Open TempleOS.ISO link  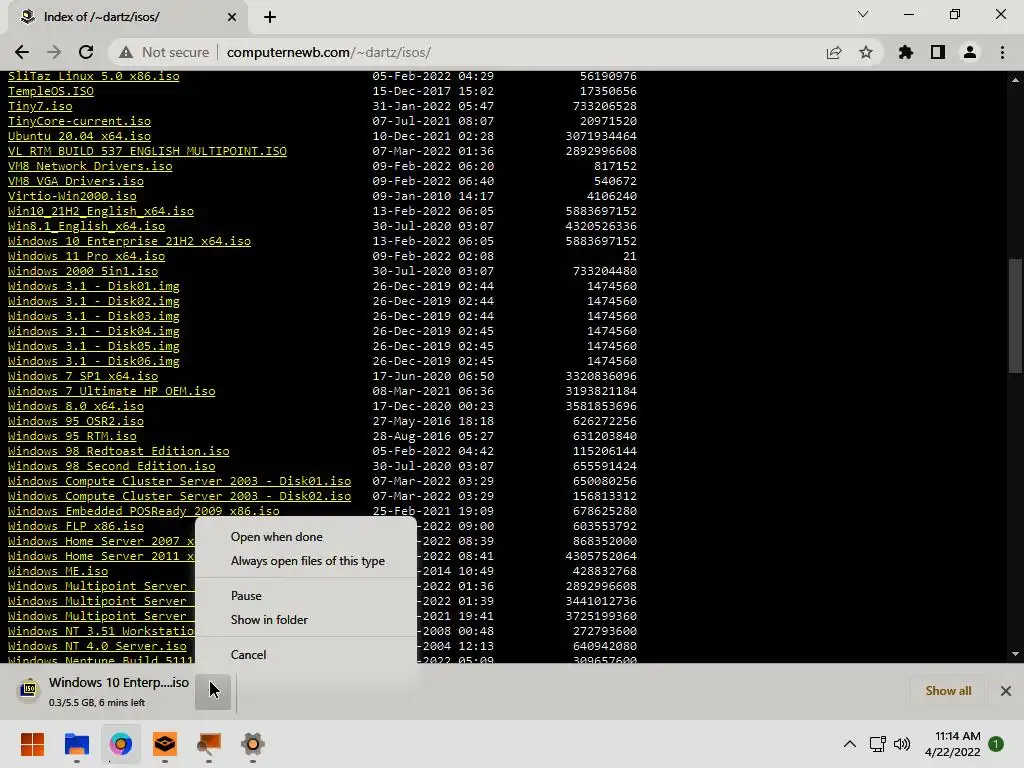point(50,91)
